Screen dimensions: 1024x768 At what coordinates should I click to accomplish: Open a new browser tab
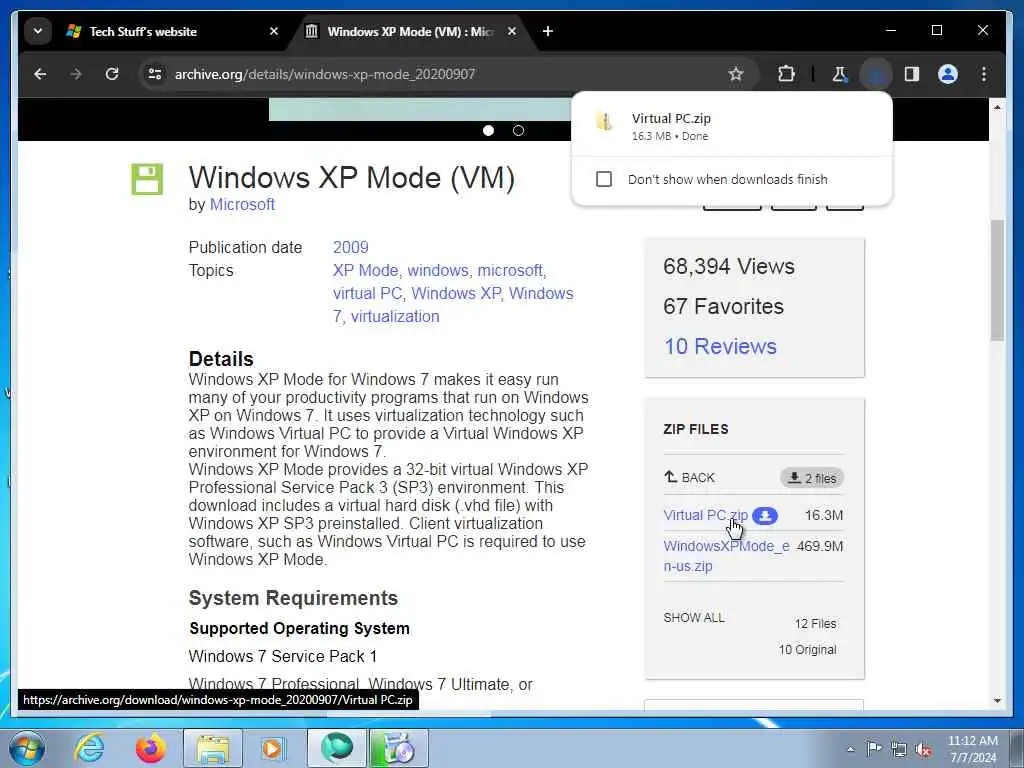click(x=548, y=31)
